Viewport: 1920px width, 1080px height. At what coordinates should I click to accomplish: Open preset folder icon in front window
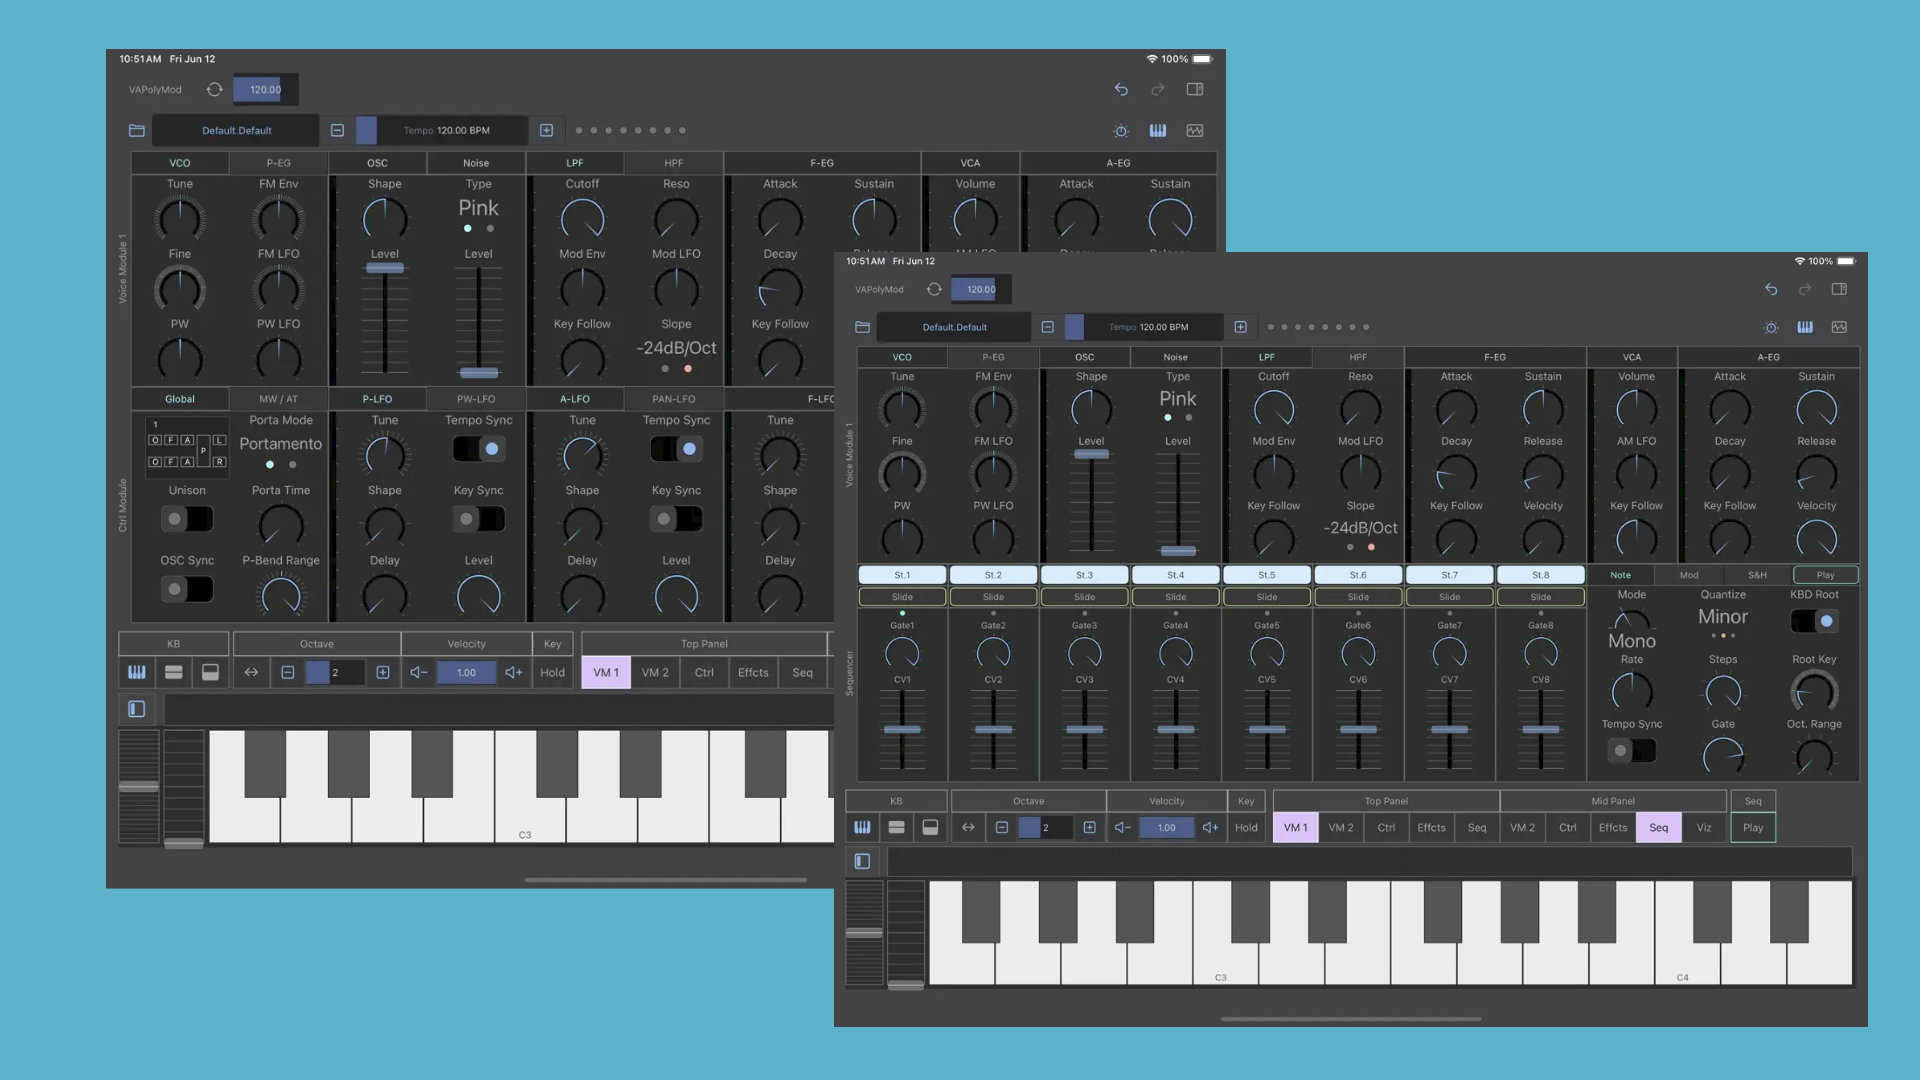(x=862, y=327)
